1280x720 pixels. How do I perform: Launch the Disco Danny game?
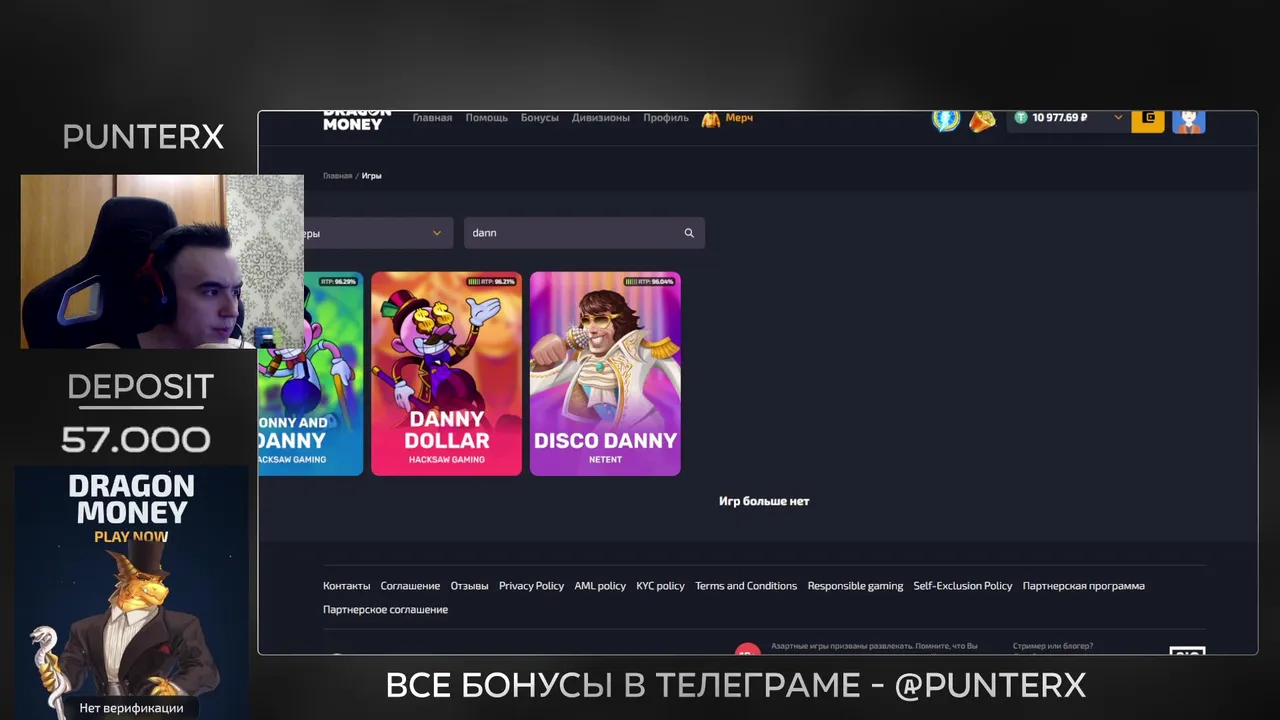tap(605, 373)
